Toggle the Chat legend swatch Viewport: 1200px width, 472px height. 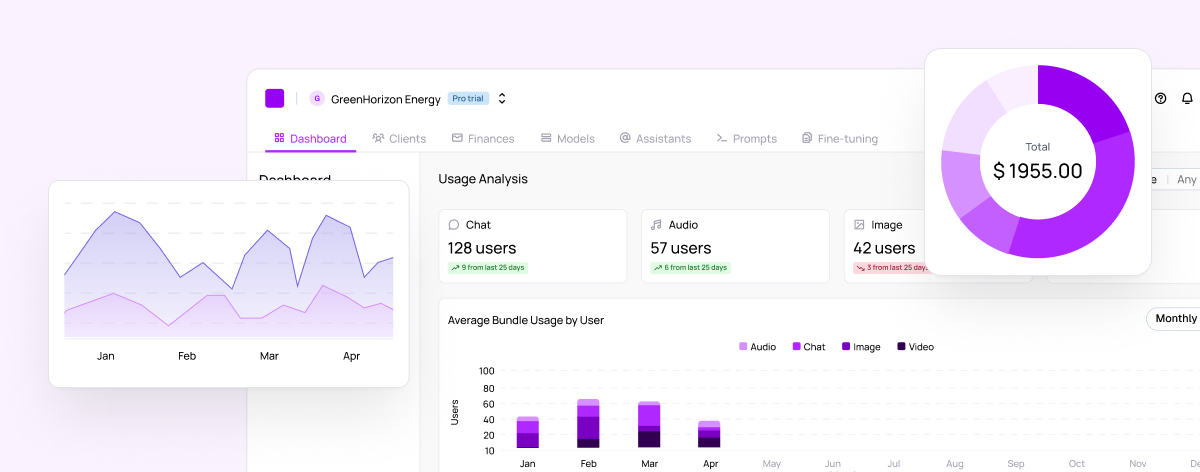click(797, 347)
